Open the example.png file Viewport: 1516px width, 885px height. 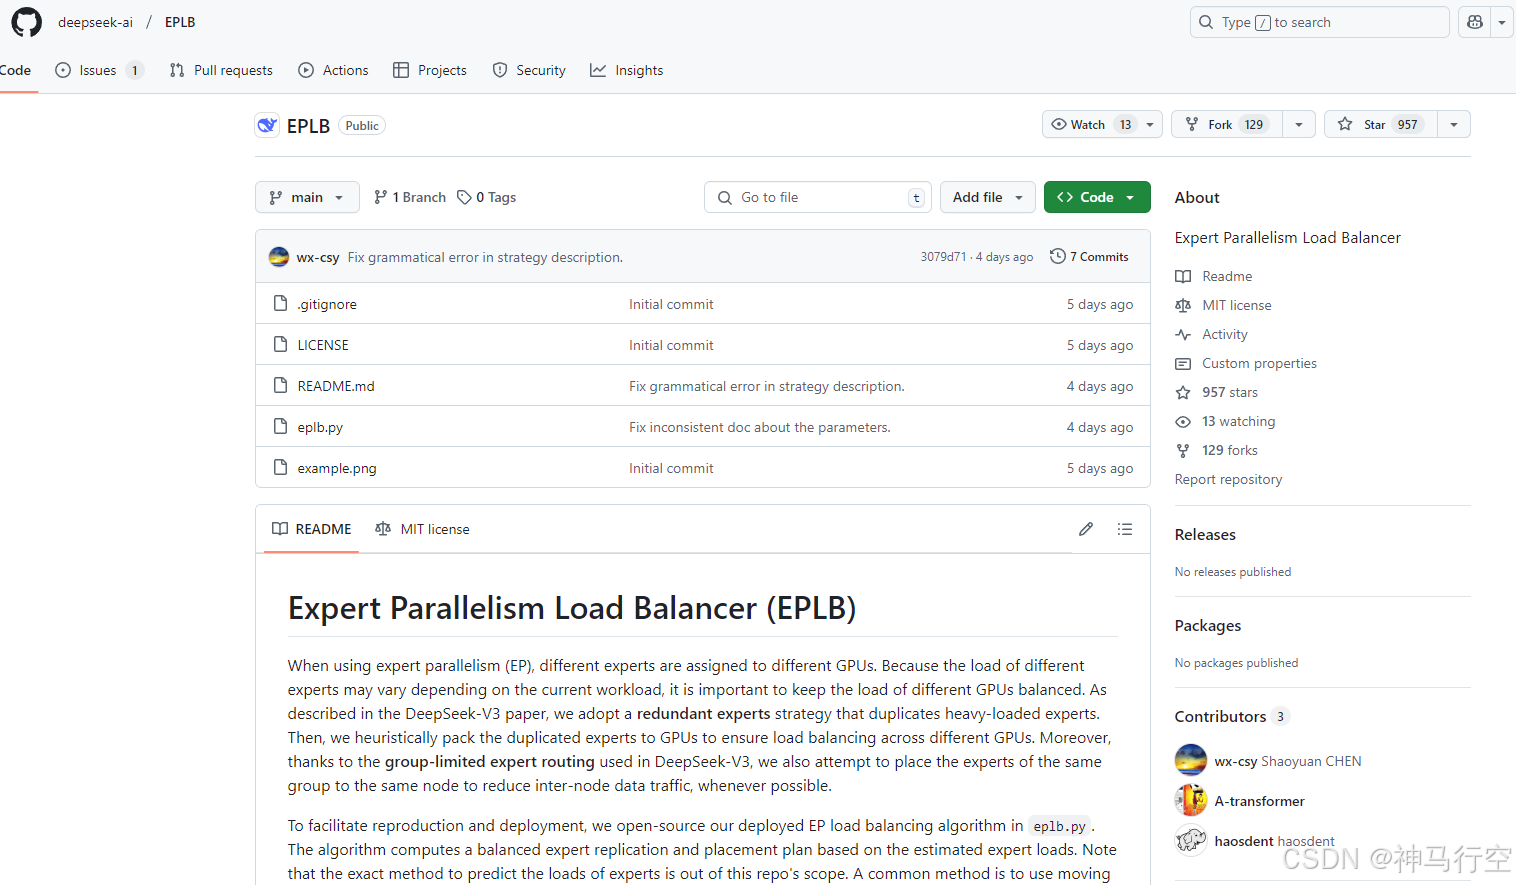point(337,468)
